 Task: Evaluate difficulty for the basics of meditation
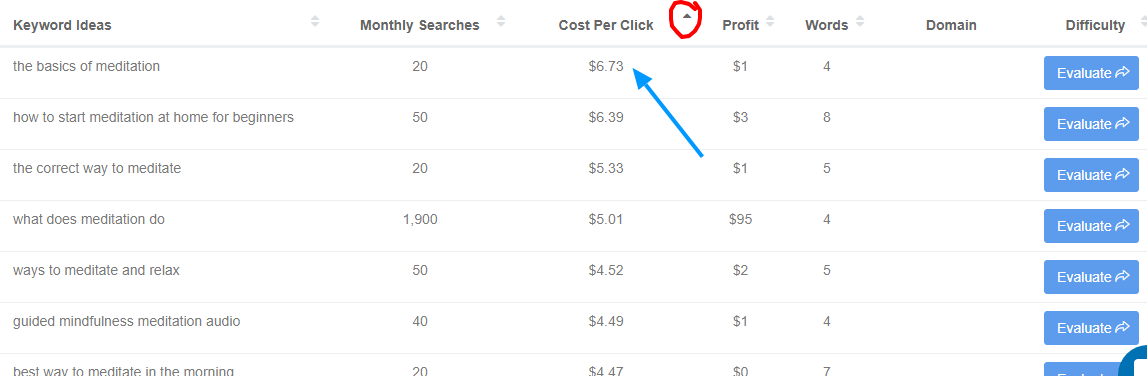coord(1091,73)
